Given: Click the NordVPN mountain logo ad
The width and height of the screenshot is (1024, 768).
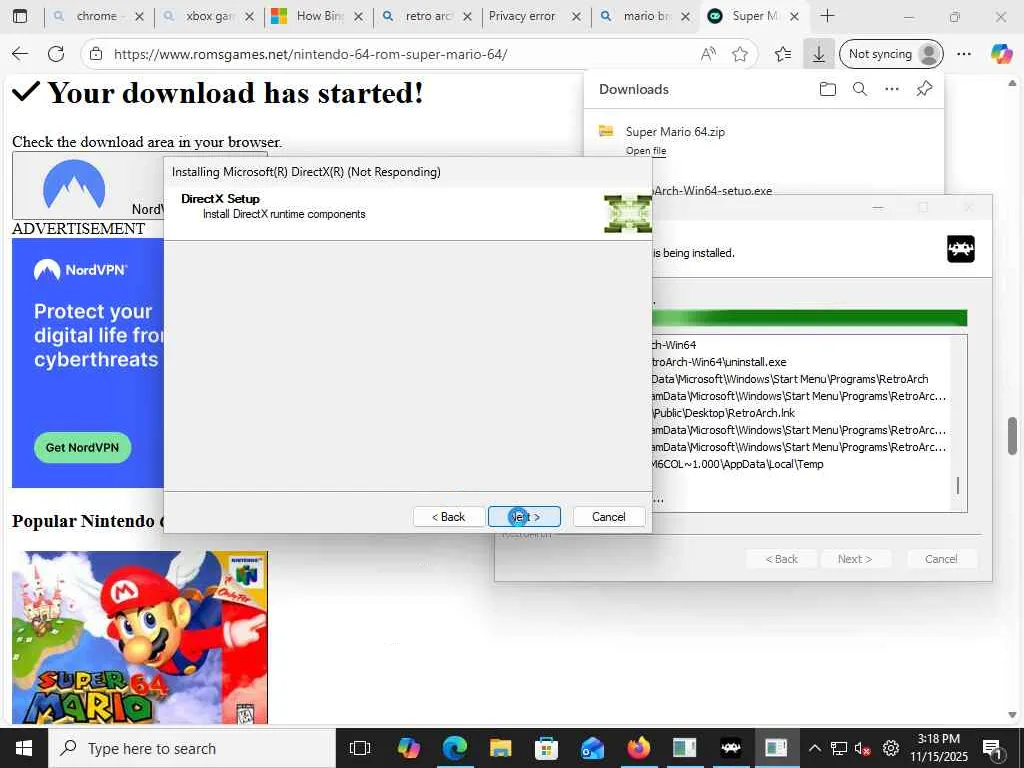Looking at the screenshot, I should tap(74, 185).
